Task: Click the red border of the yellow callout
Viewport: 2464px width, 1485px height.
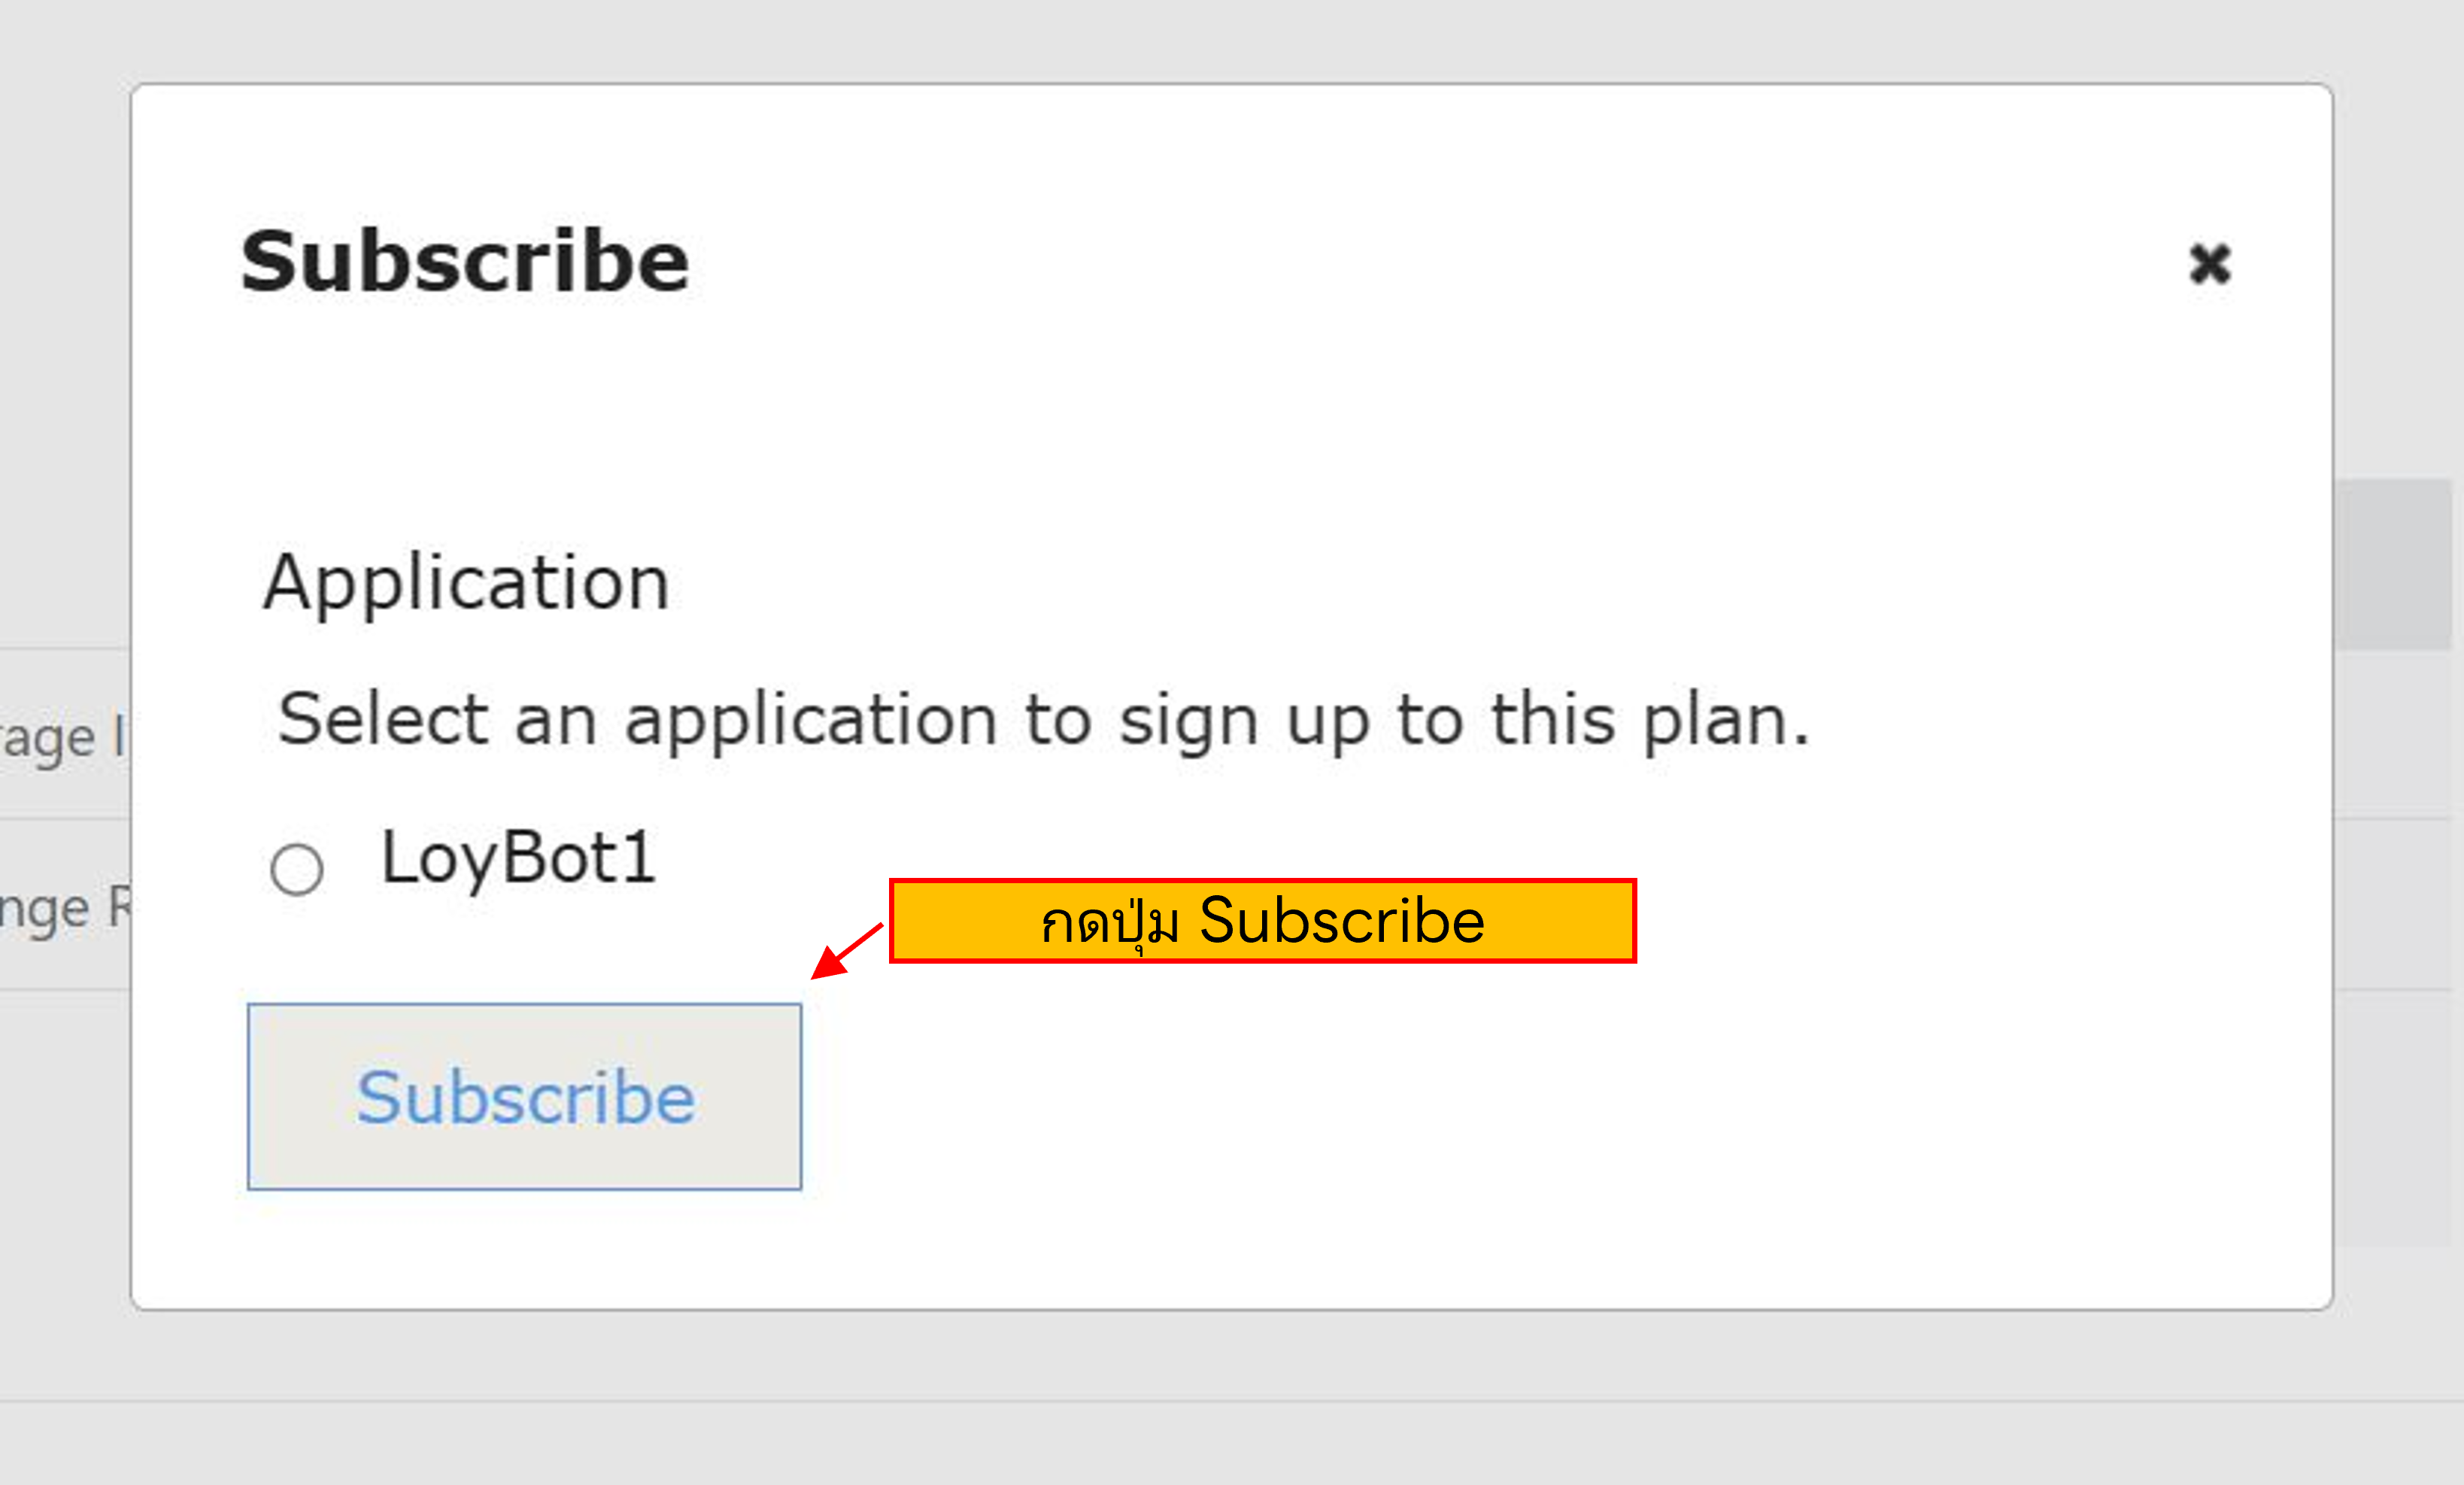Action: [x=1262, y=881]
